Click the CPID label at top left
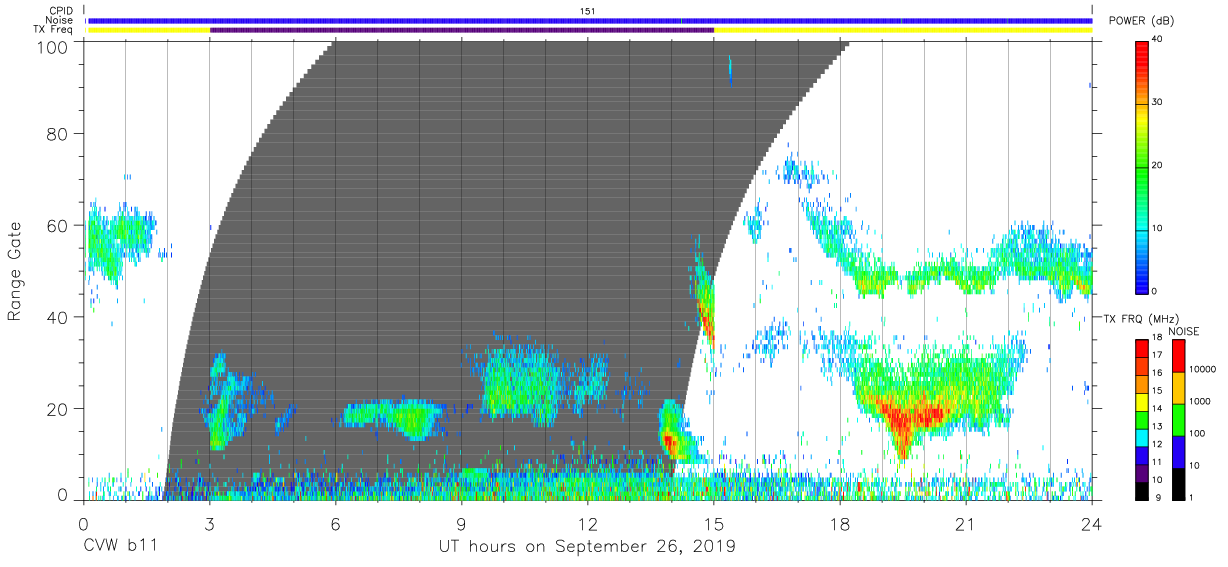This screenshot has width=1228, height=567. [x=59, y=11]
